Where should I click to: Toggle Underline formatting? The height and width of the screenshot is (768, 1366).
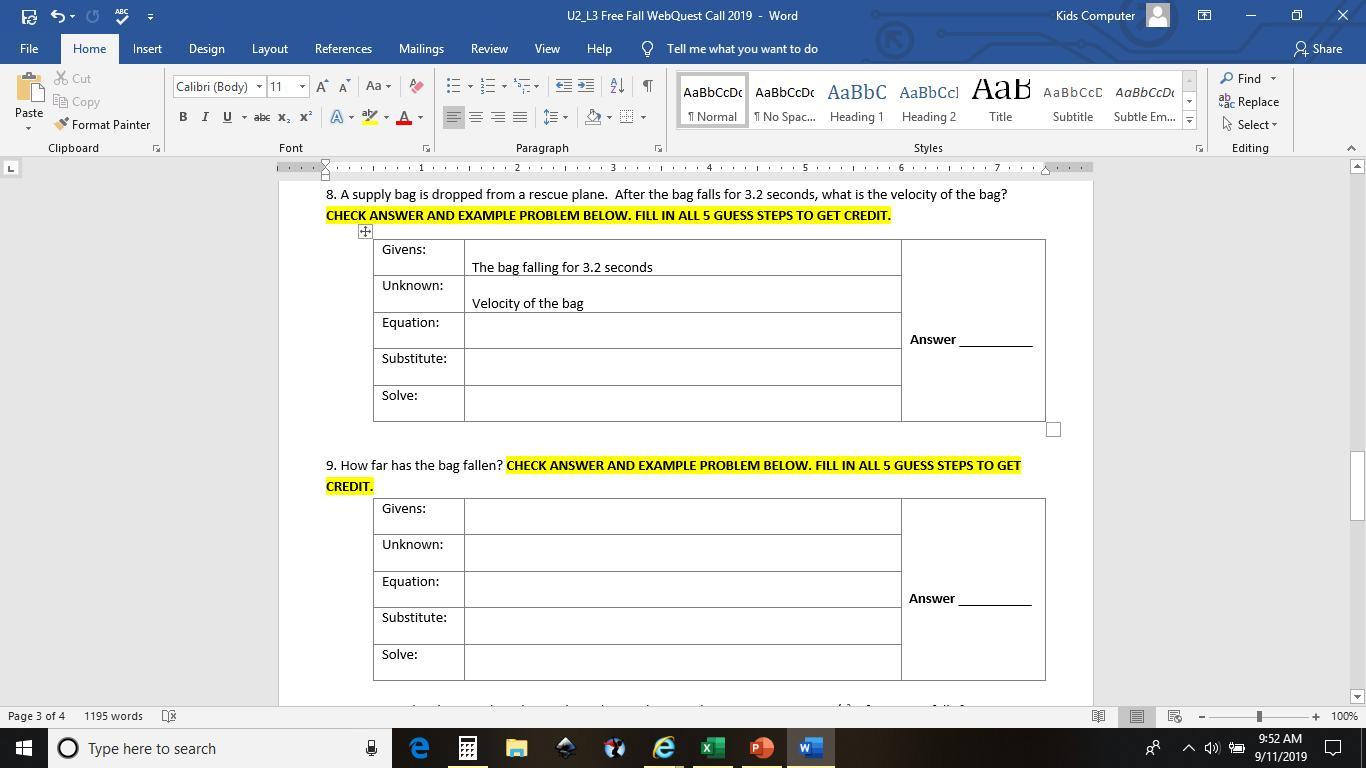(227, 118)
